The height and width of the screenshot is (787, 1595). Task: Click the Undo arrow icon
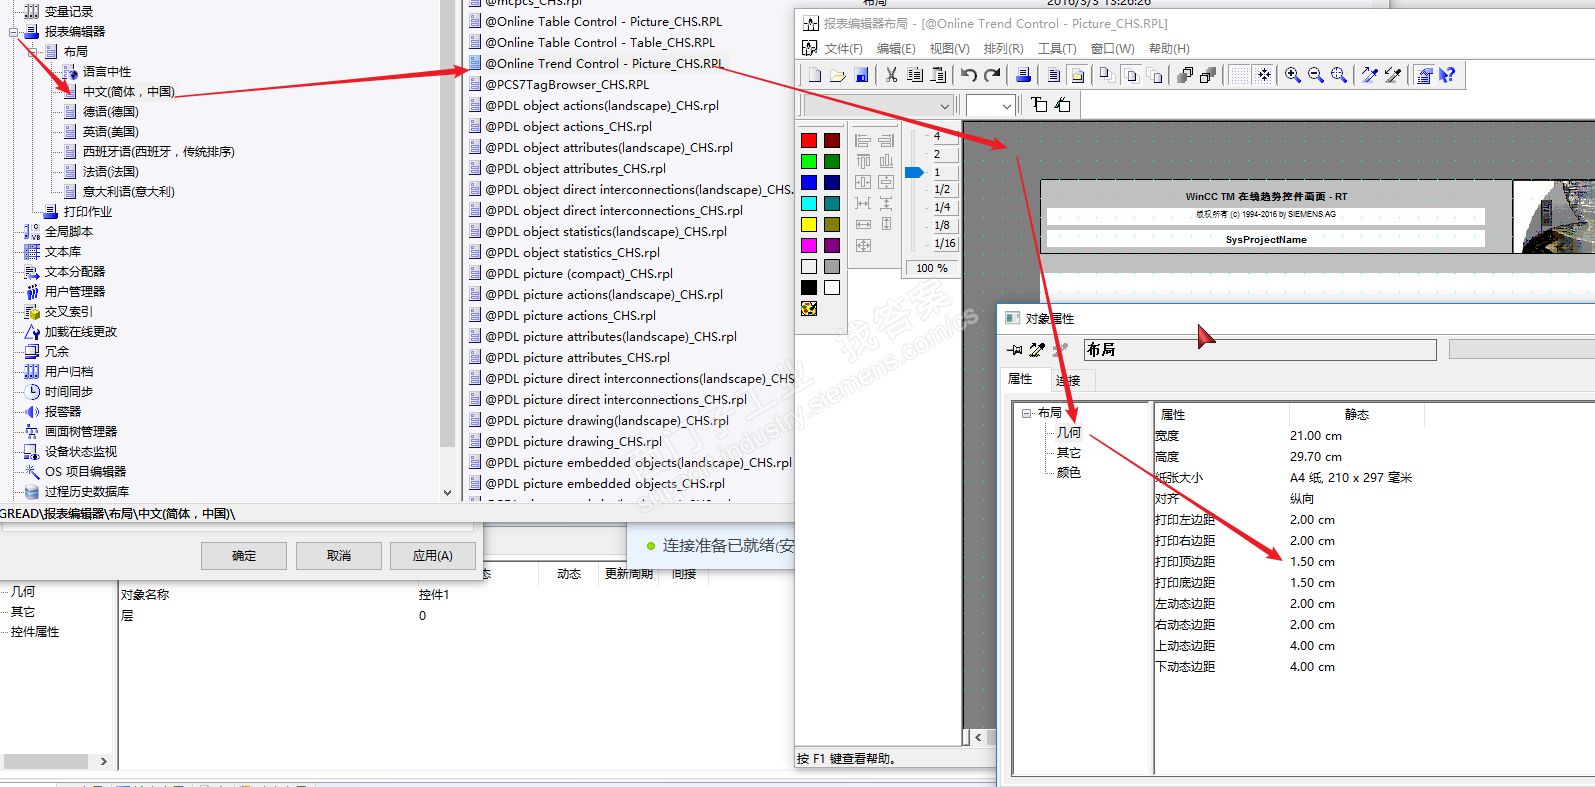[x=968, y=75]
